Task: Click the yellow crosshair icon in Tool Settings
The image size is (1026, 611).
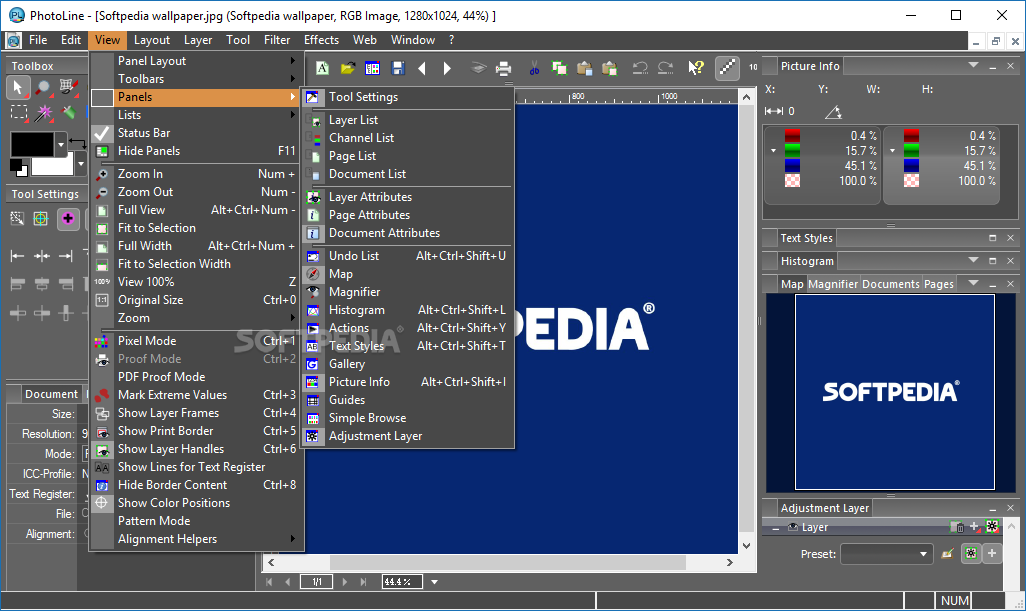Action: tap(41, 218)
